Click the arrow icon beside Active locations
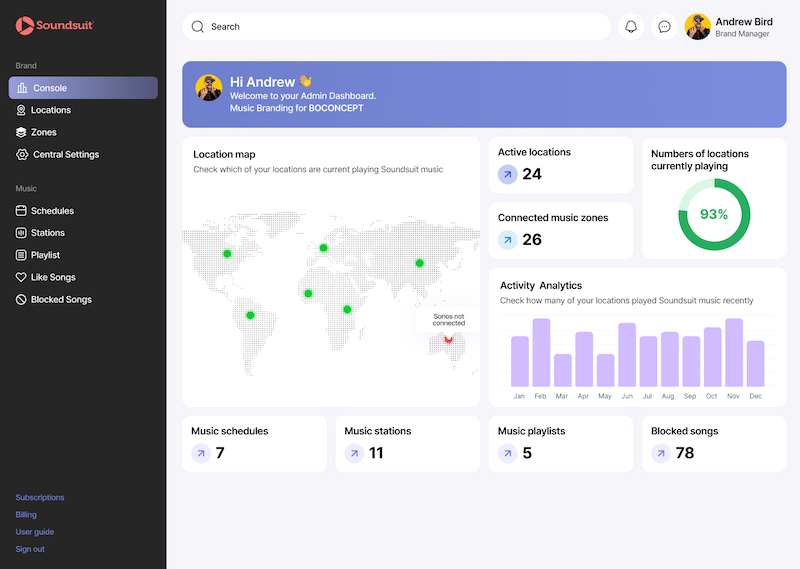800x569 pixels. pyautogui.click(x=508, y=175)
